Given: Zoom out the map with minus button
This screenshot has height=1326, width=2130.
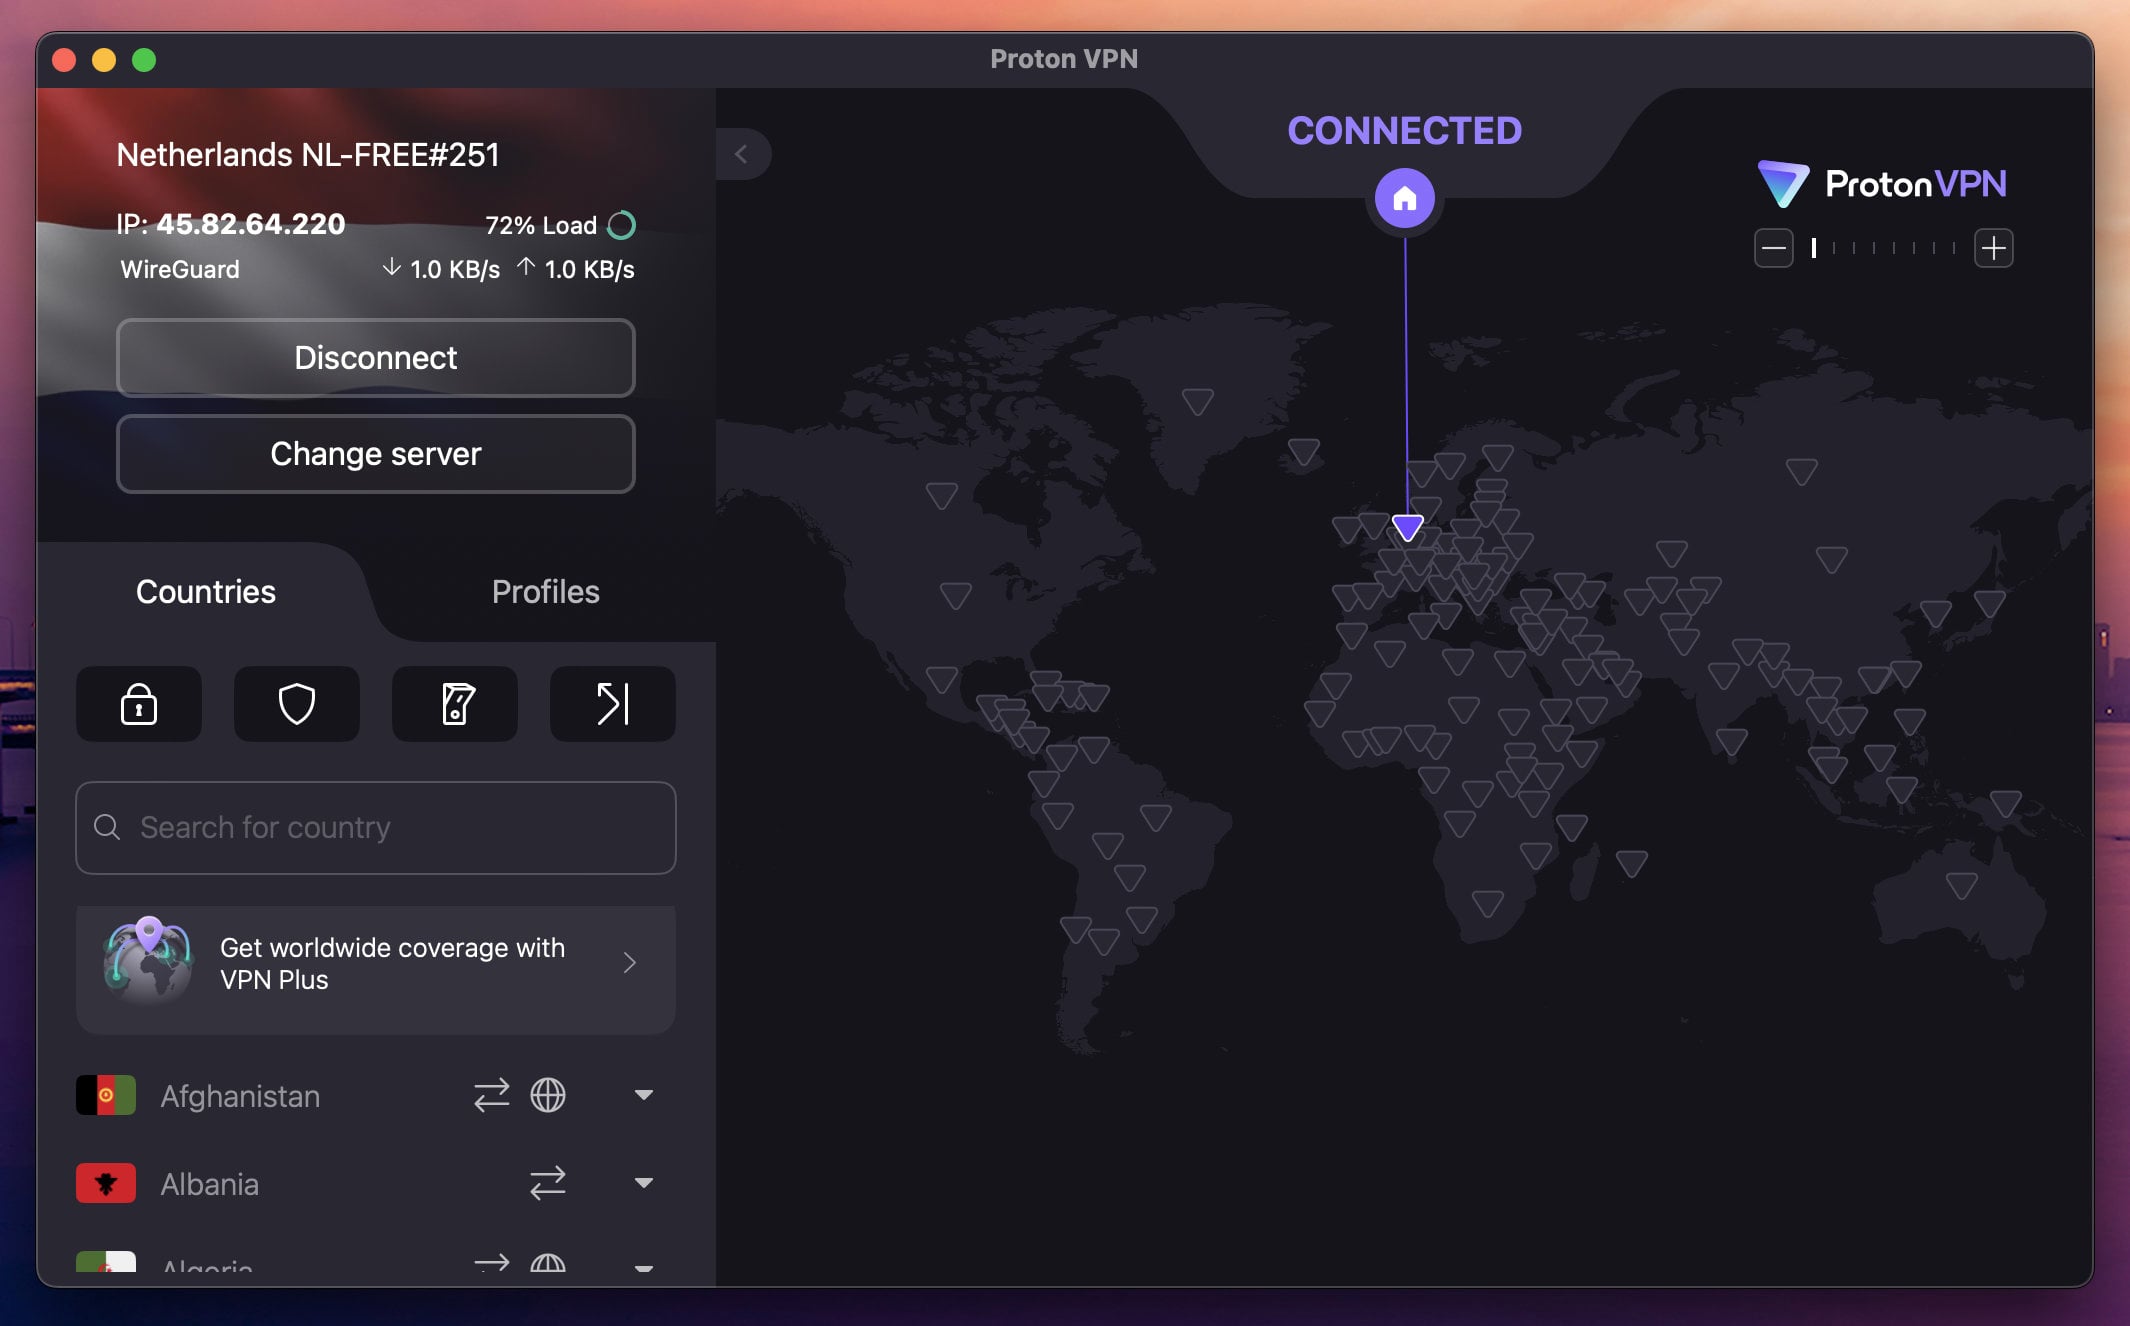Looking at the screenshot, I should coord(1774,248).
